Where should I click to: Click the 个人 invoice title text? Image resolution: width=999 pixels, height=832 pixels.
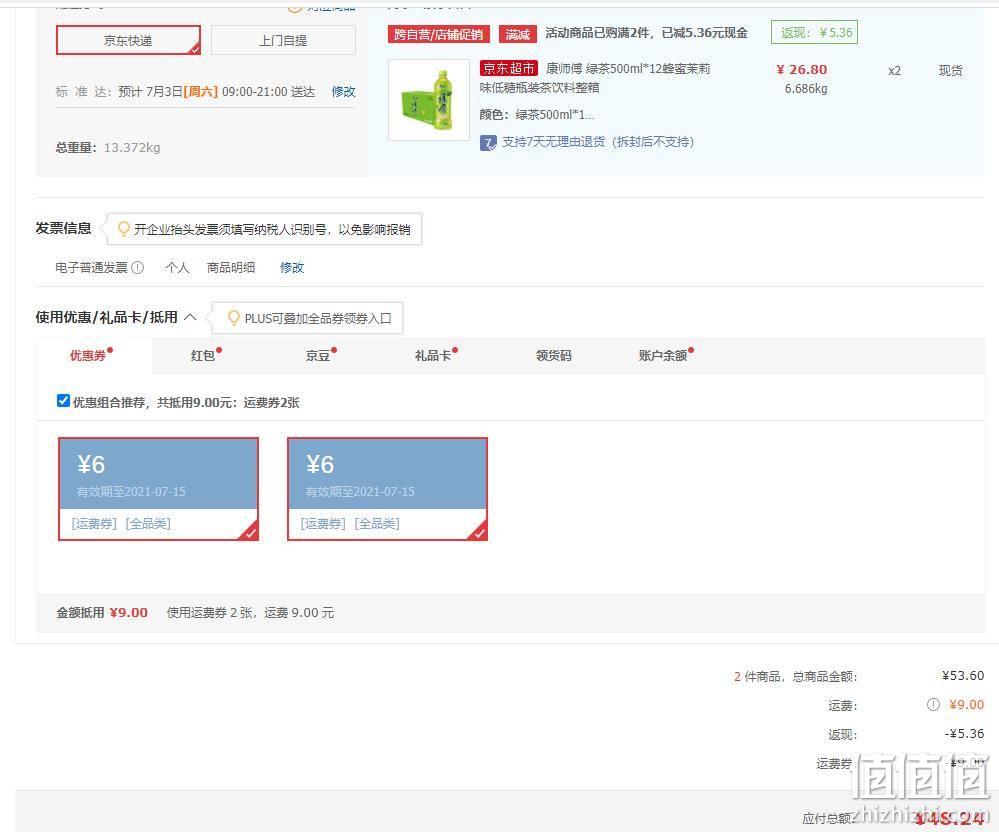tap(177, 268)
